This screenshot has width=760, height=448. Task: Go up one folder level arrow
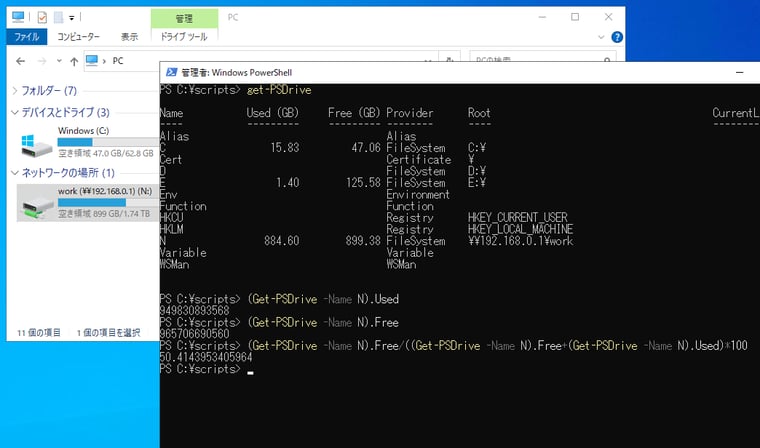pos(74,61)
